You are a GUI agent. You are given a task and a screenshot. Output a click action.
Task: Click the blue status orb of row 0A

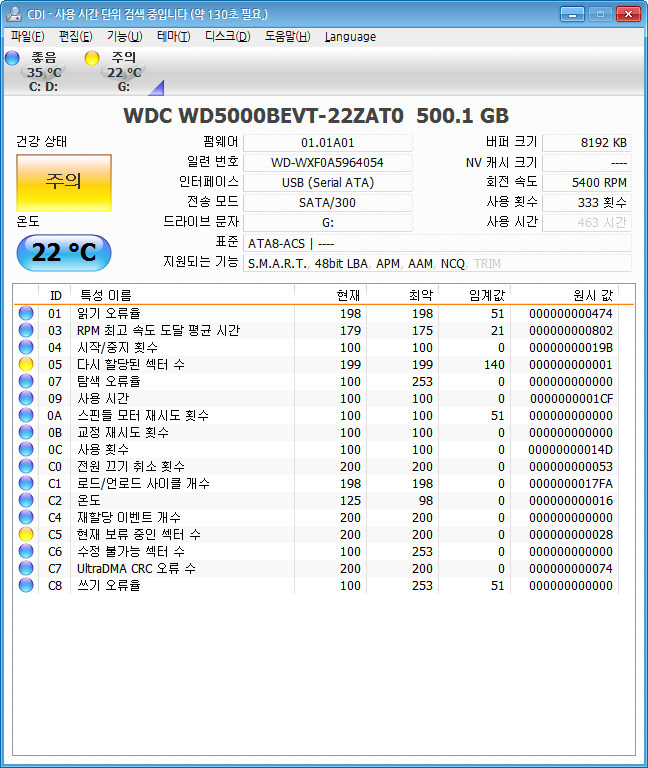[x=26, y=415]
